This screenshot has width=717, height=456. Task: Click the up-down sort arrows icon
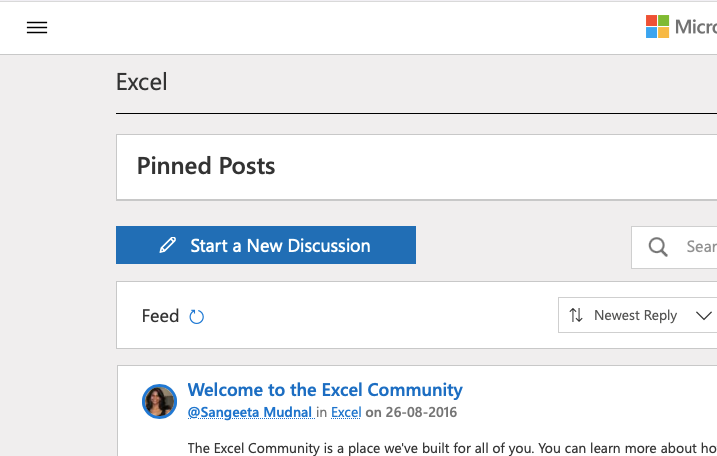pyautogui.click(x=576, y=315)
